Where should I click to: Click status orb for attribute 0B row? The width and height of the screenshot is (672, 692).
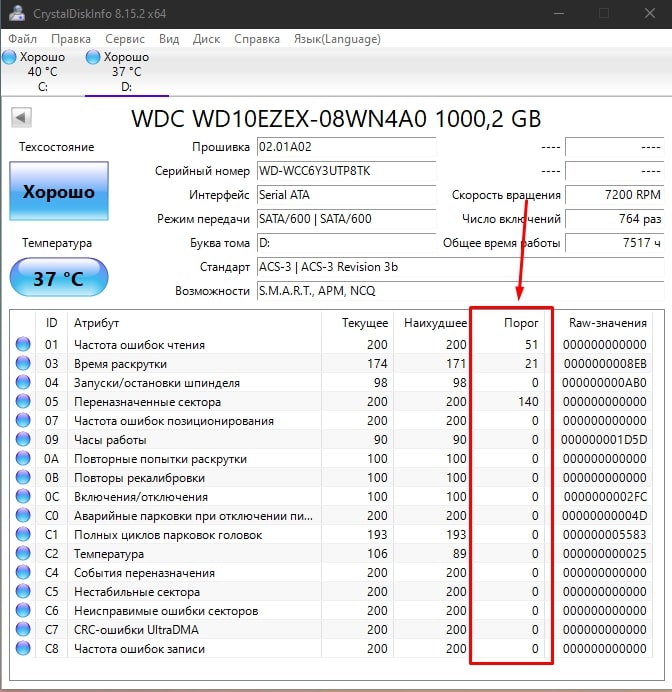tap(23, 477)
